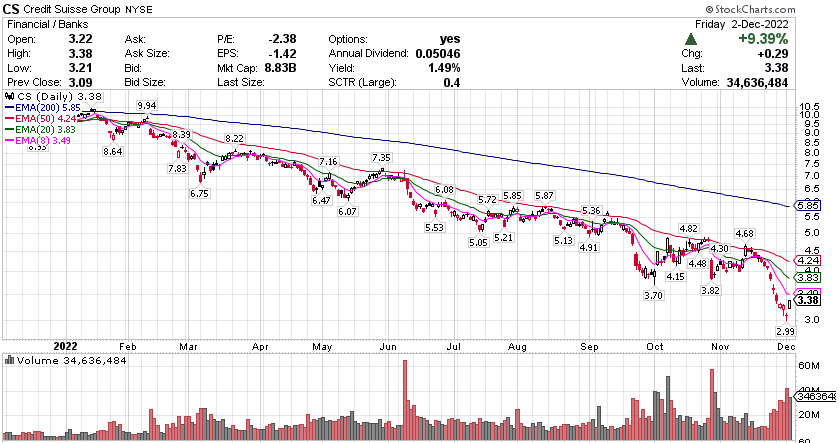Click the 6.47 low label near May
The height and width of the screenshot is (443, 840).
pyautogui.click(x=321, y=200)
